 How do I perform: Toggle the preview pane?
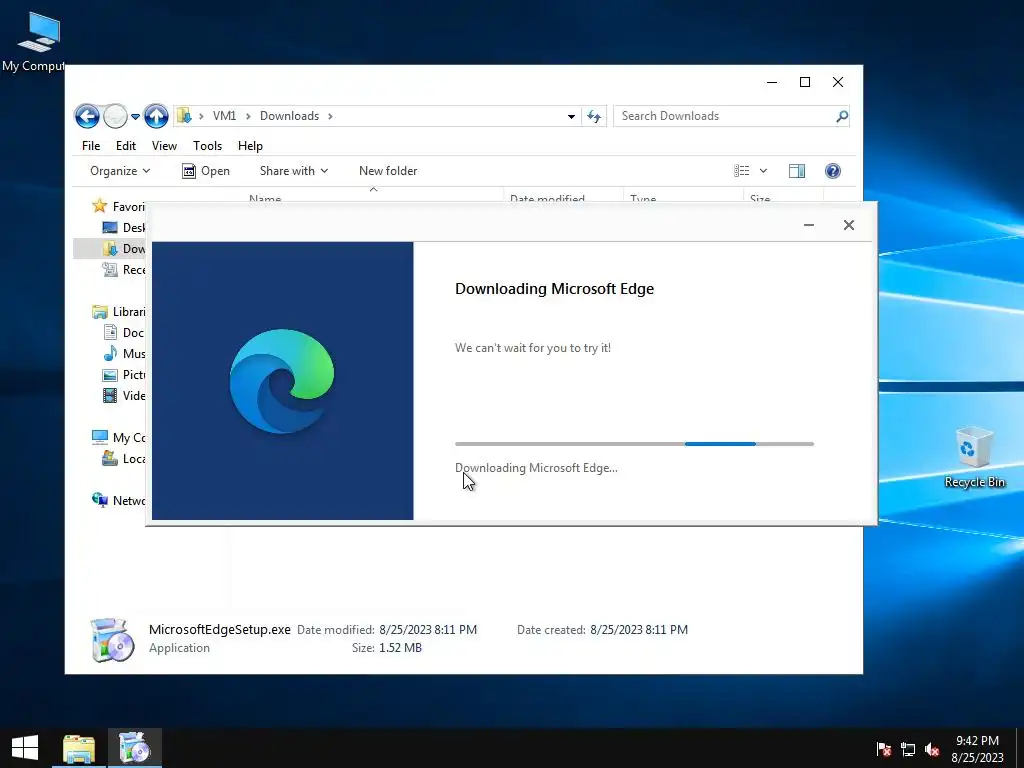[797, 170]
